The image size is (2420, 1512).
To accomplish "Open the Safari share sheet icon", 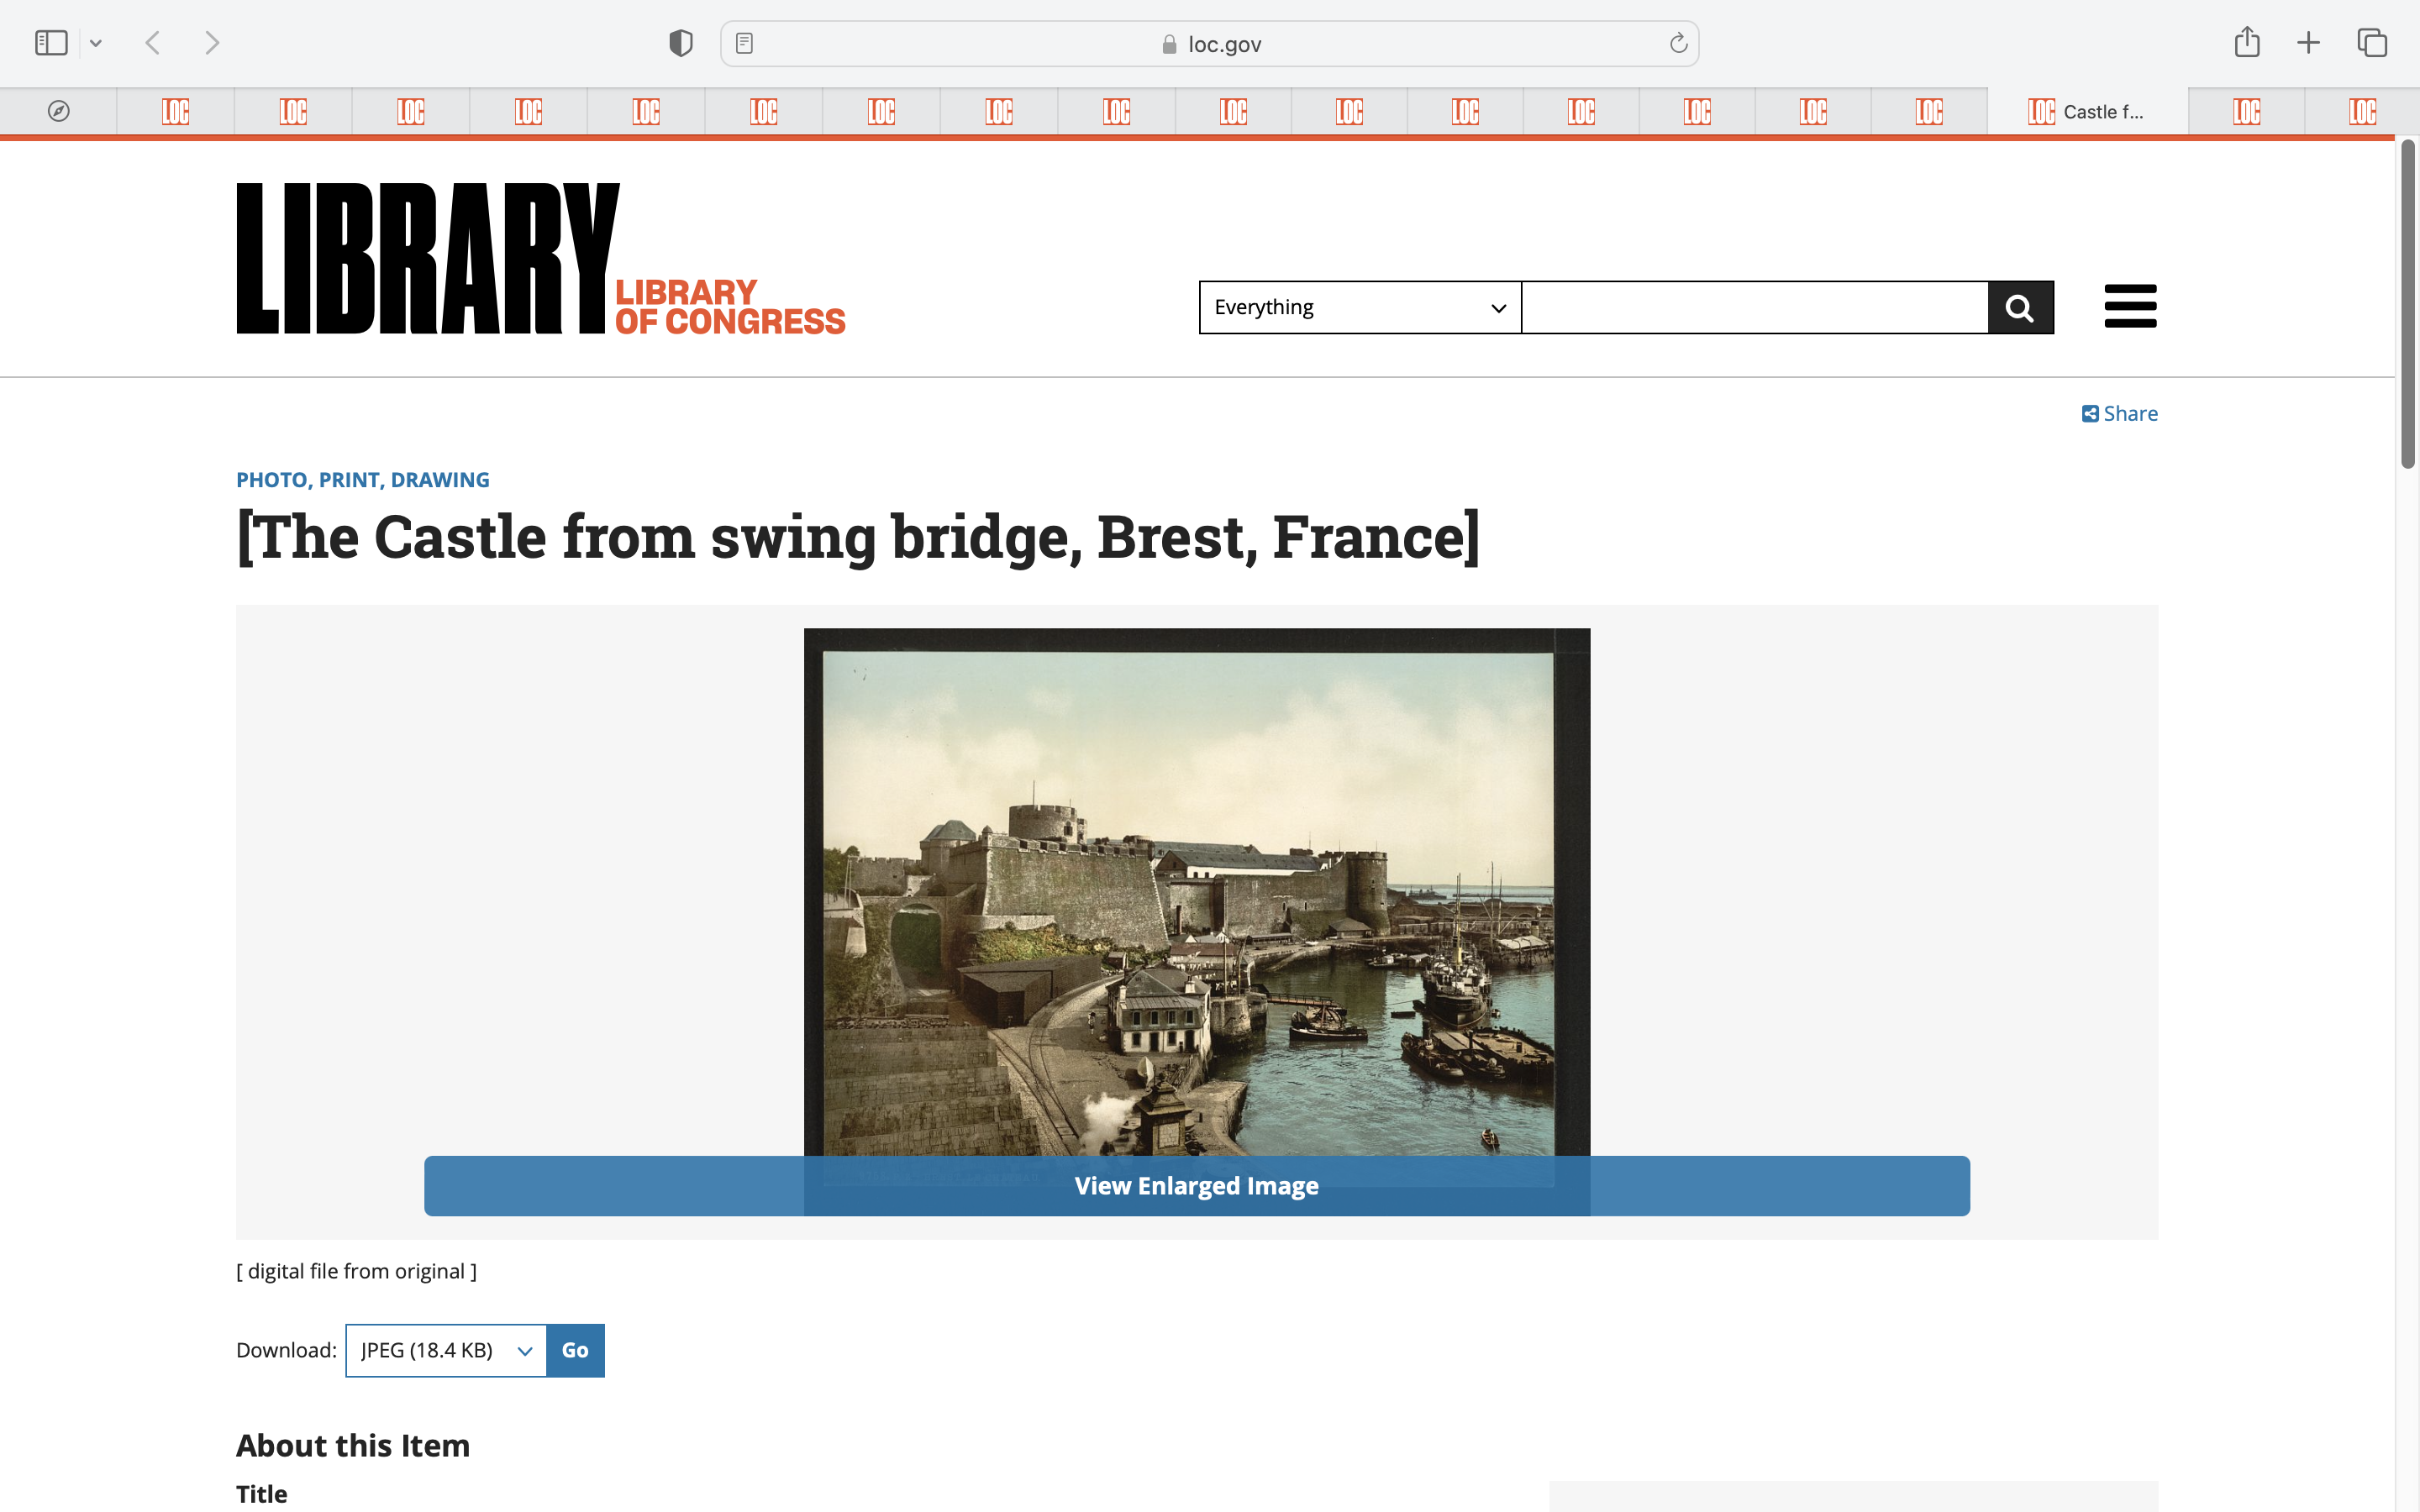I will pos(2246,43).
